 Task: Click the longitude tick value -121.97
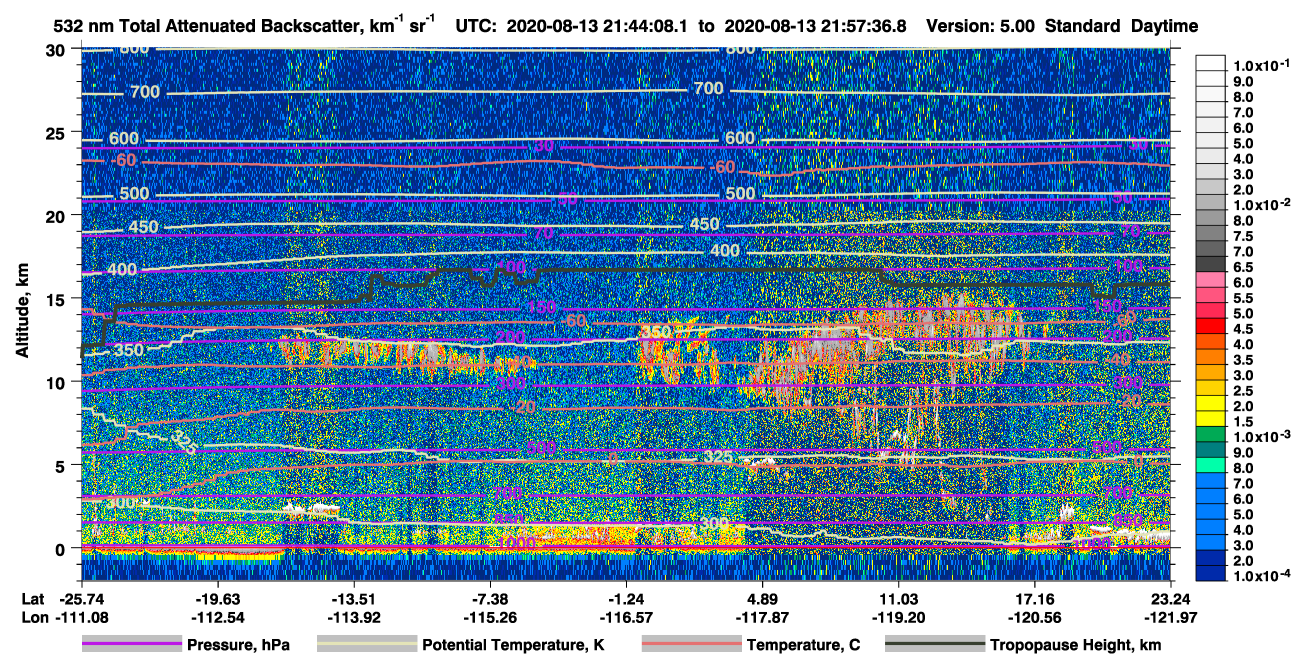coord(1172,618)
